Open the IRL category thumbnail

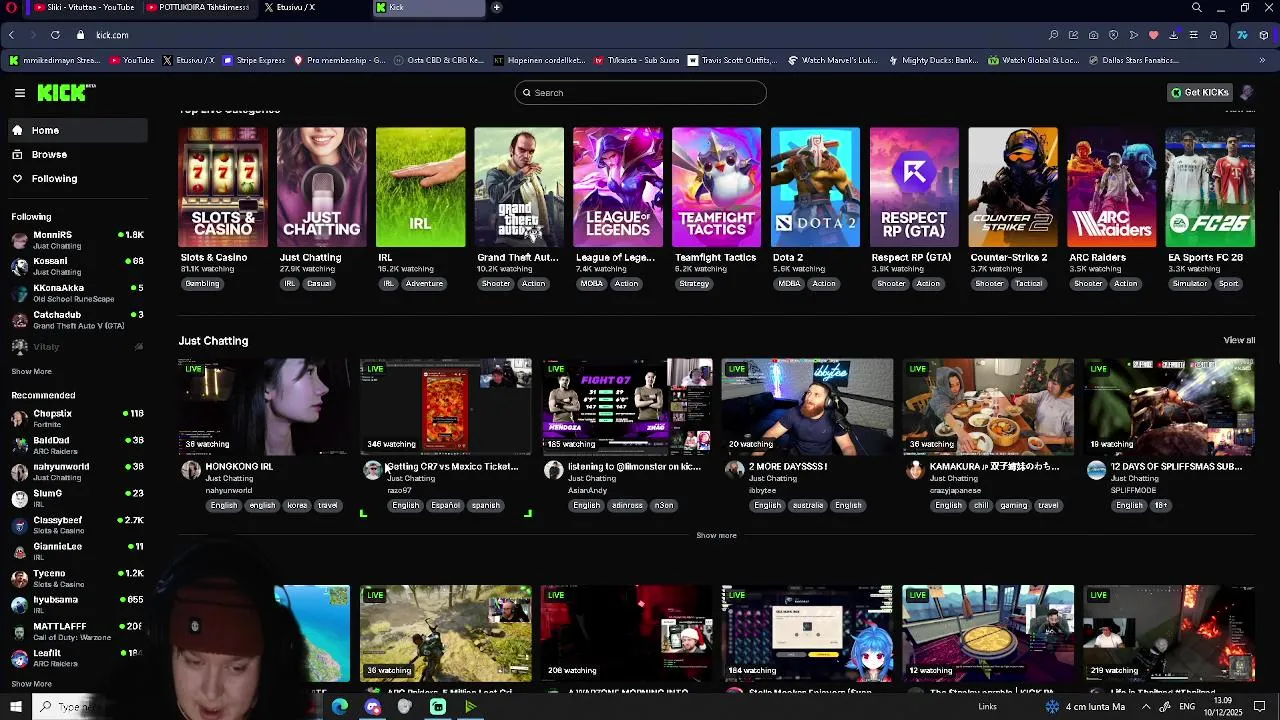pos(420,187)
